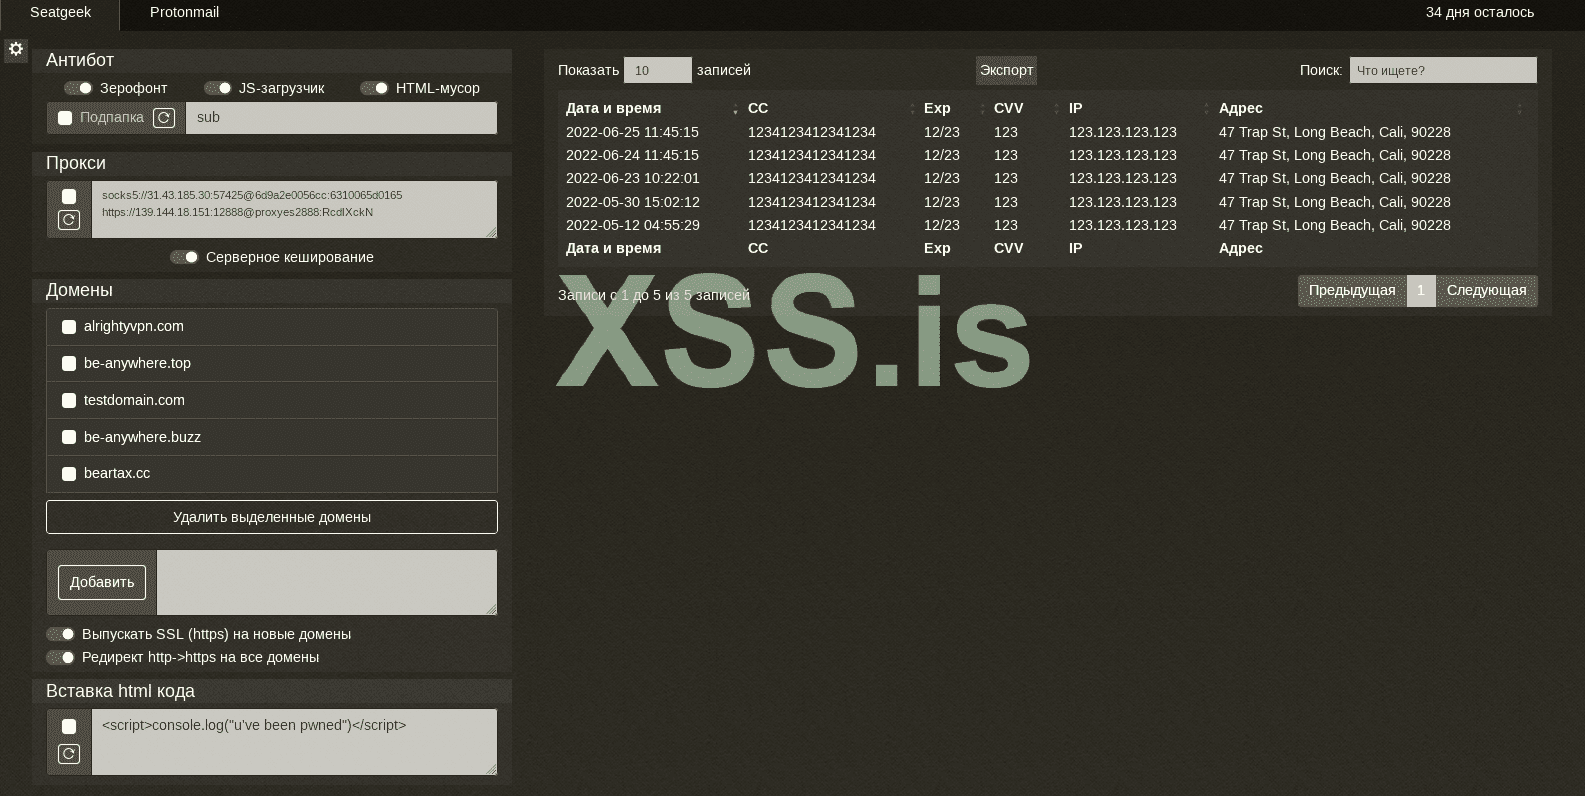Switch to the Protonmail tab
This screenshot has height=796, width=1585.
point(184,13)
